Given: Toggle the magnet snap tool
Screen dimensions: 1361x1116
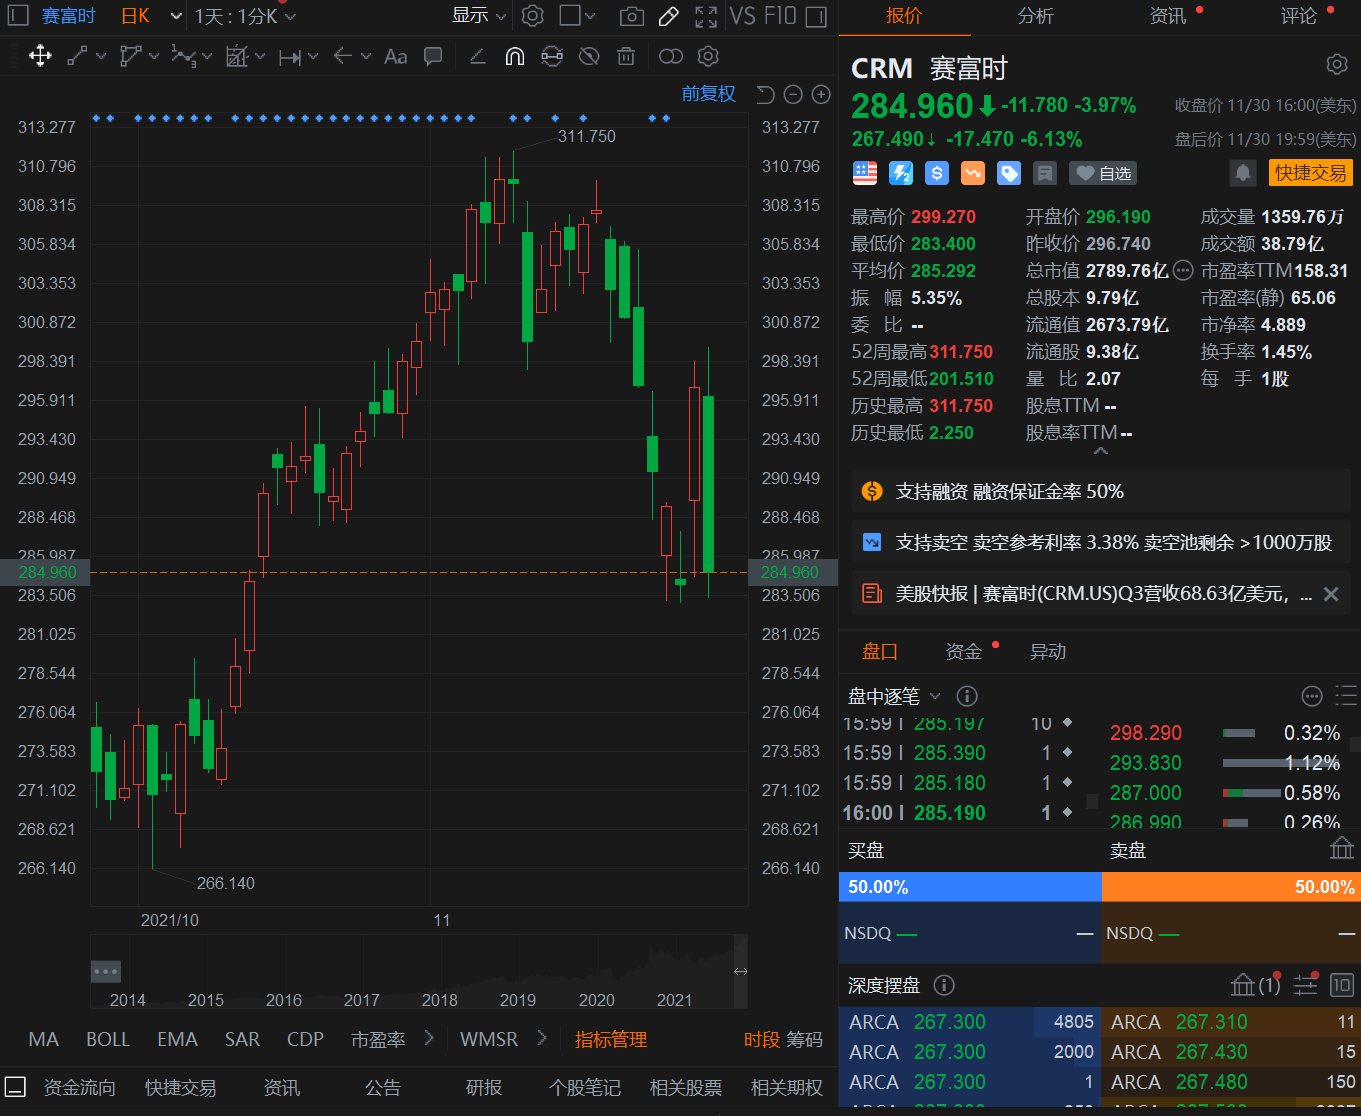Looking at the screenshot, I should click(x=515, y=56).
